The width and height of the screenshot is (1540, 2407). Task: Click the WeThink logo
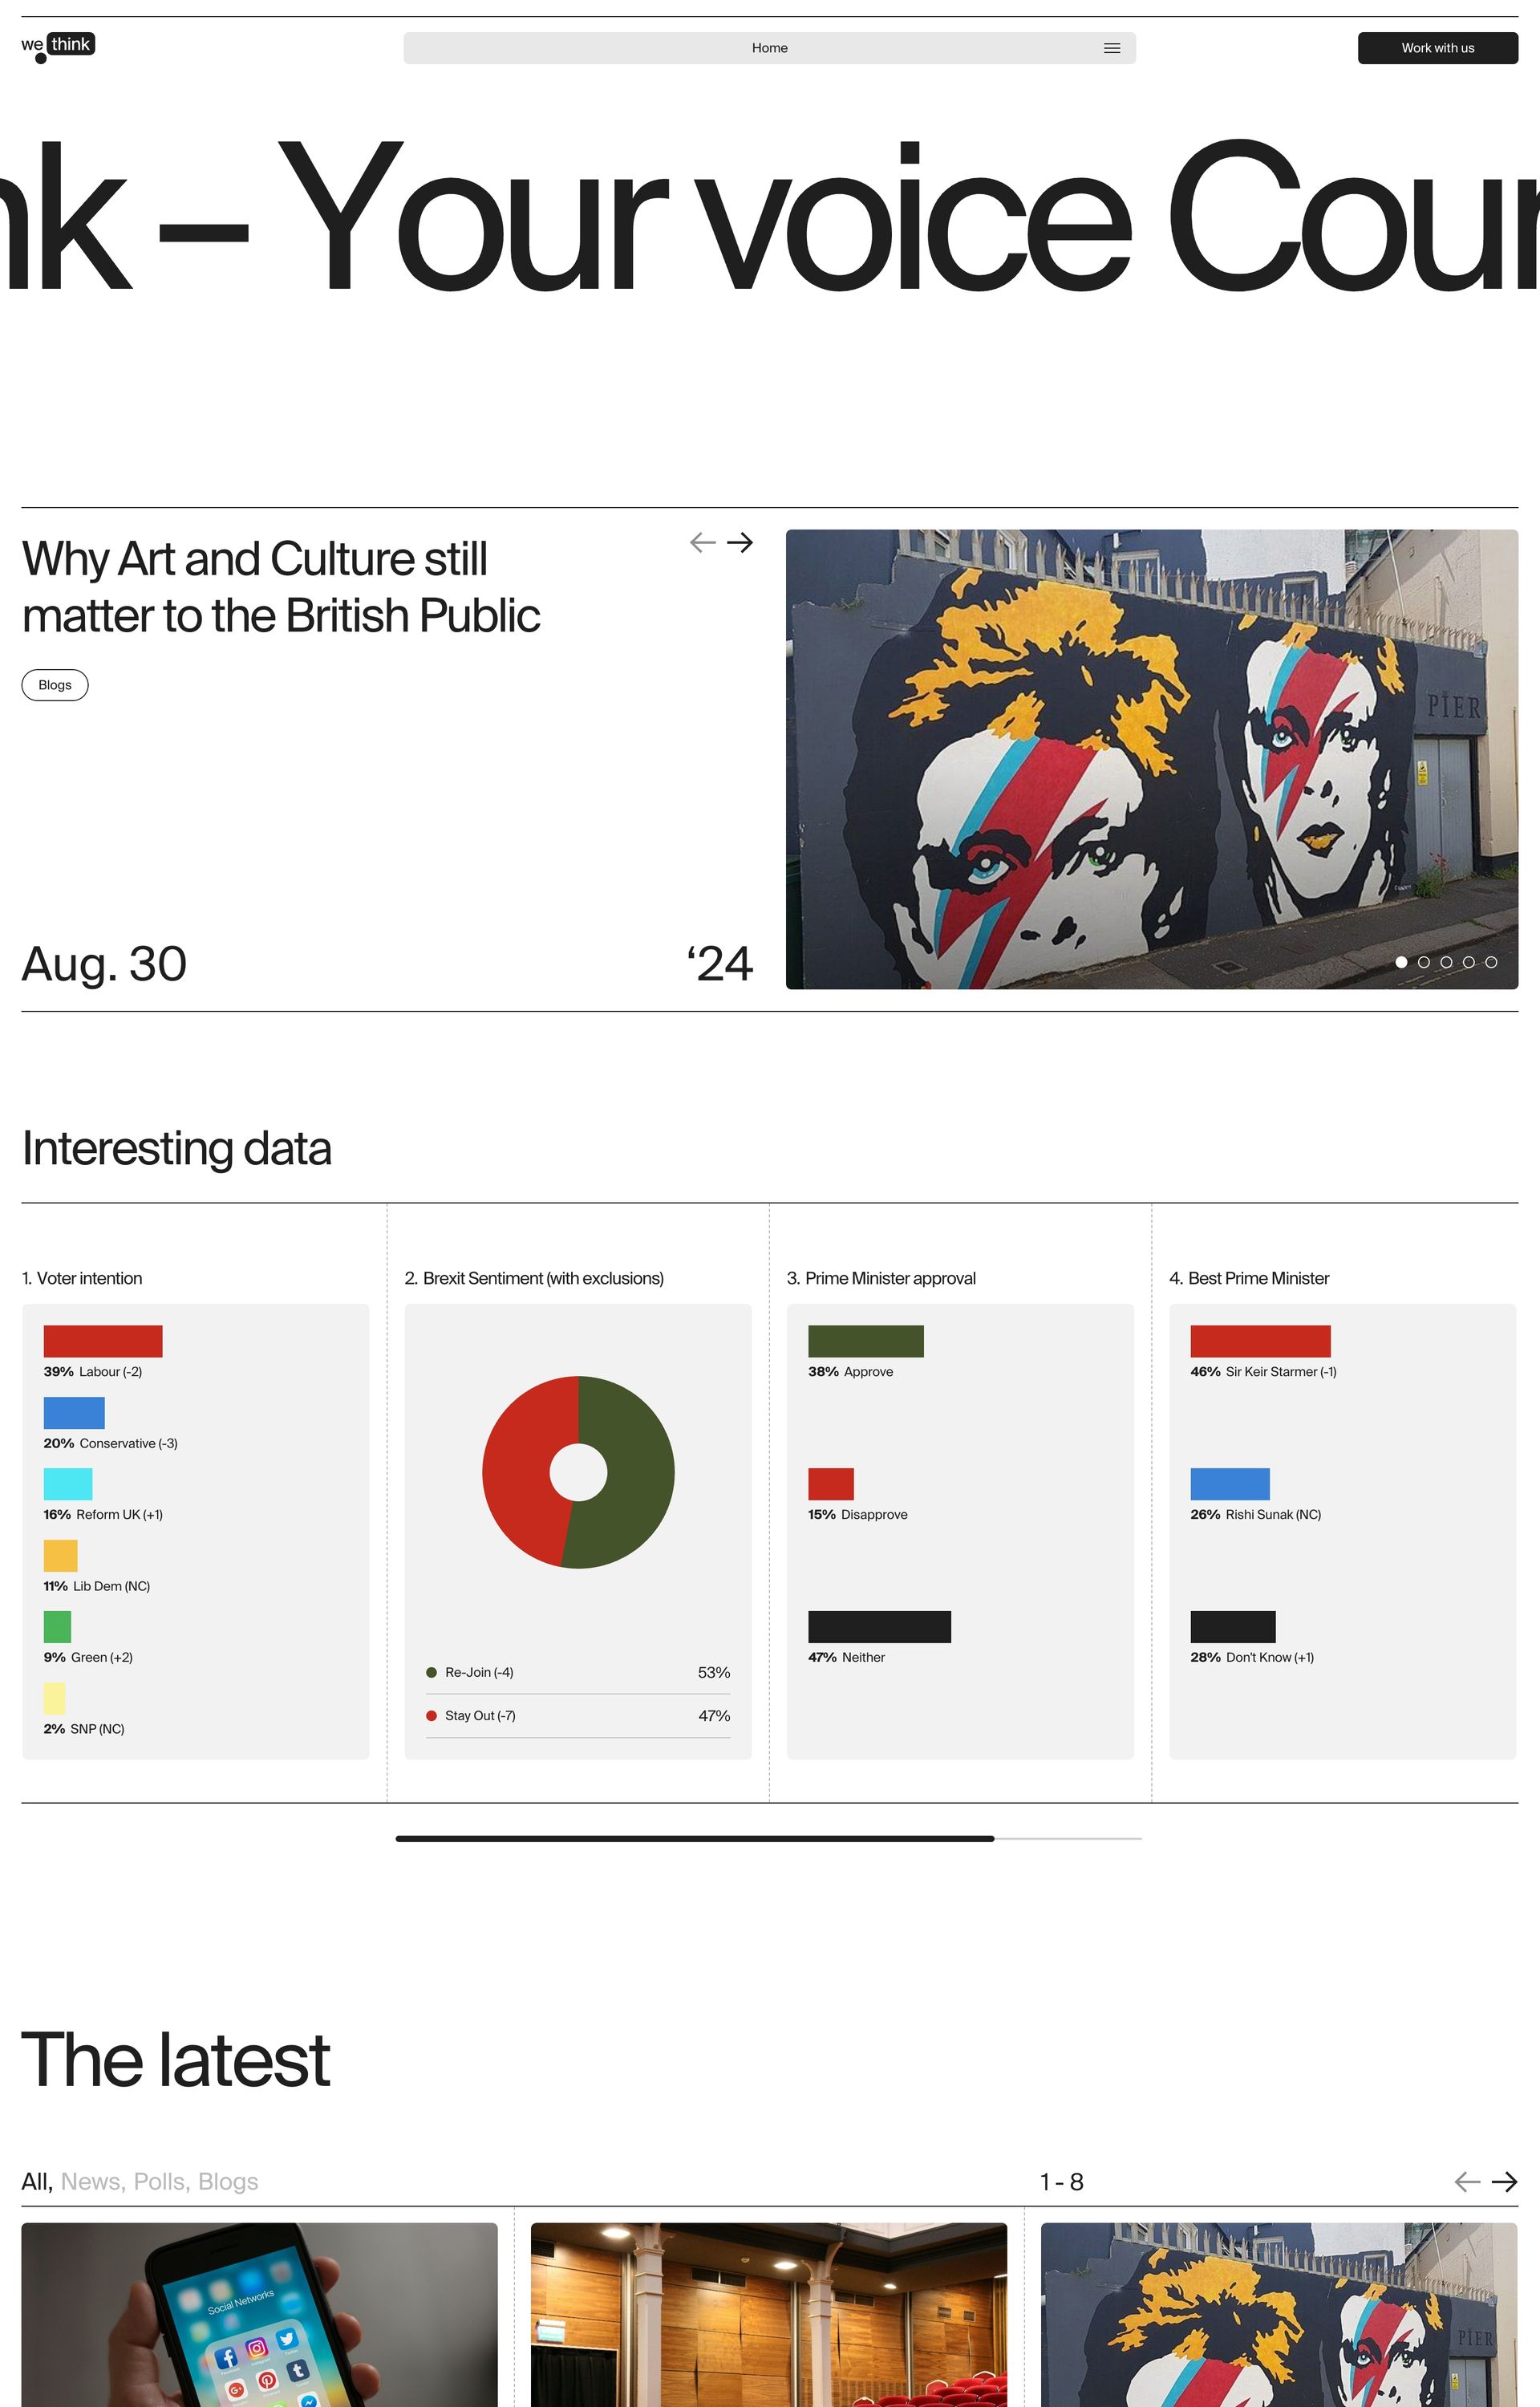pyautogui.click(x=58, y=46)
